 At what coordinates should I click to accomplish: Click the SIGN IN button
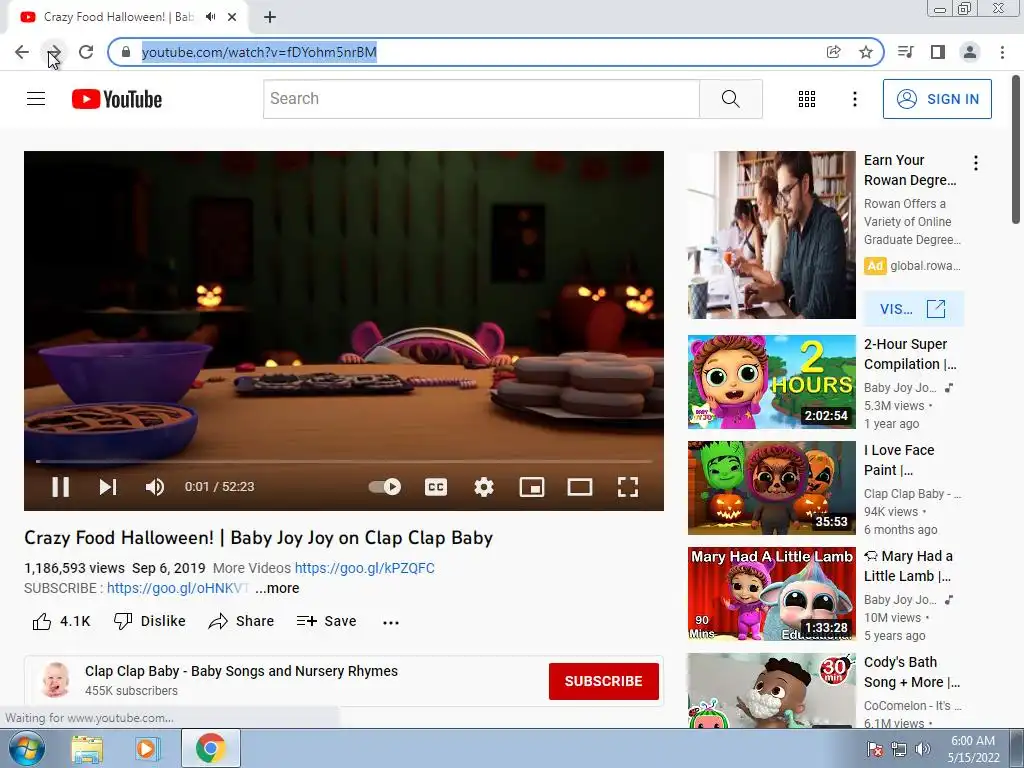[937, 99]
